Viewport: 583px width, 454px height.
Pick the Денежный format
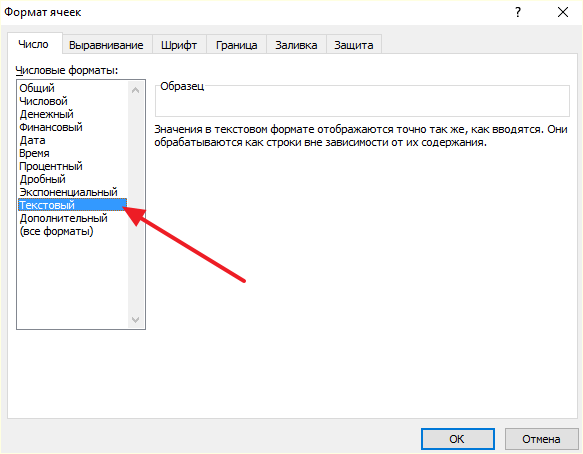[46, 114]
